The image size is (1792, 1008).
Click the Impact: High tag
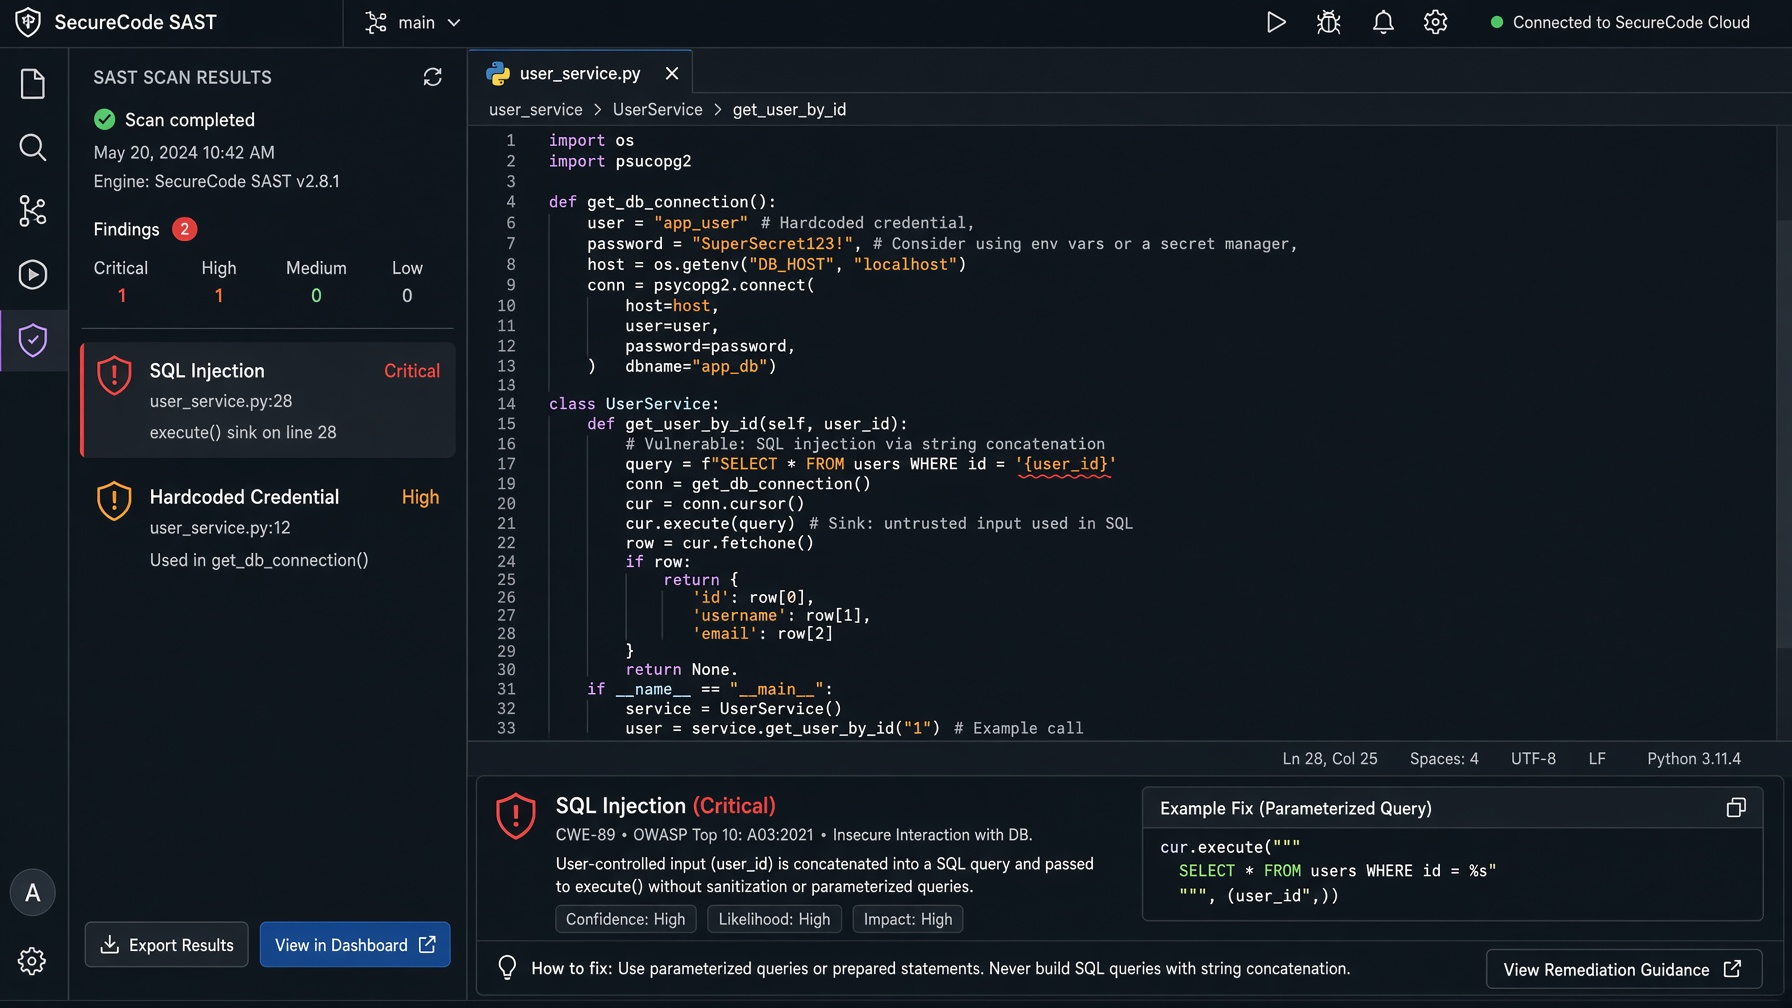pos(908,919)
